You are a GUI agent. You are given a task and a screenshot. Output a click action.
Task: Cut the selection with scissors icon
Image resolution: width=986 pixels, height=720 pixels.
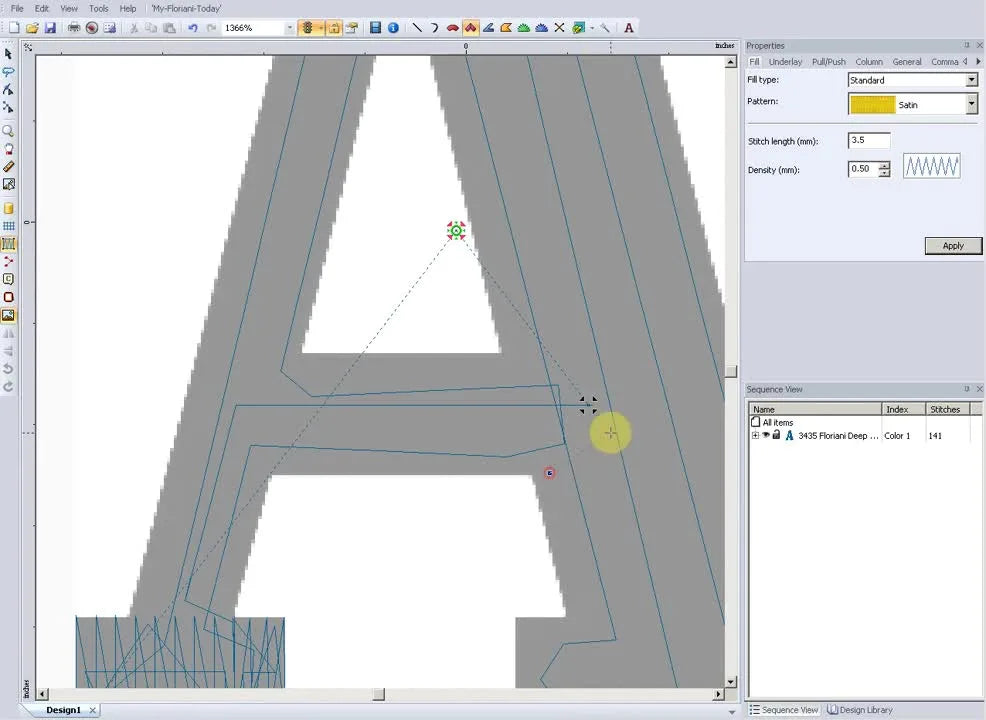(x=133, y=28)
